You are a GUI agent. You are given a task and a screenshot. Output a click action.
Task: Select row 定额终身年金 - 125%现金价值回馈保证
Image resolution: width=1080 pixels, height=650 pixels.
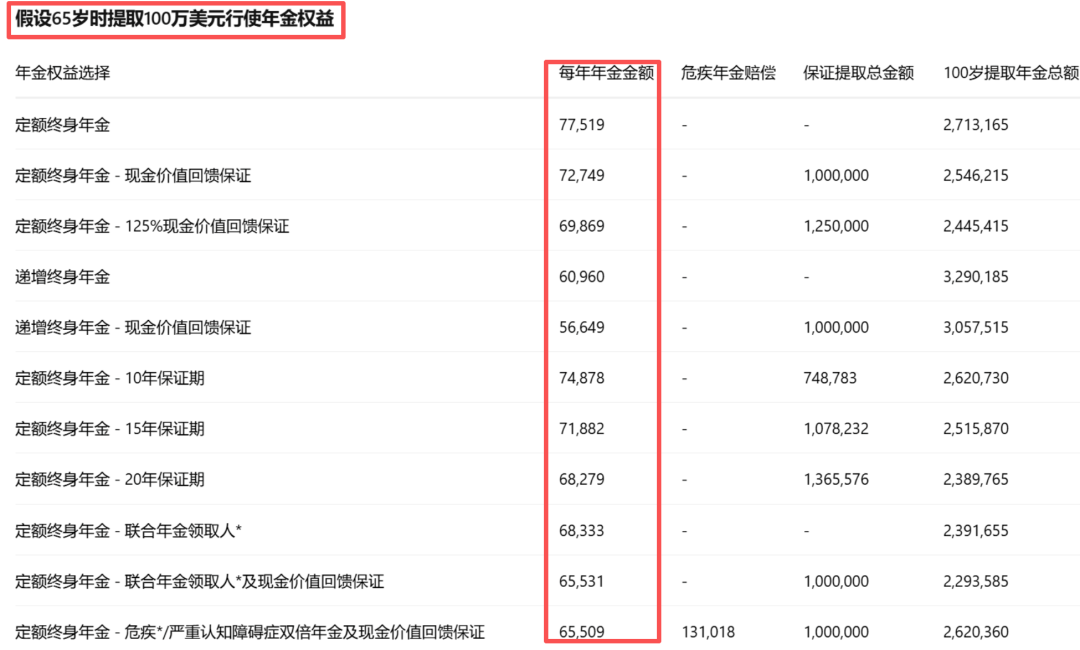tap(152, 226)
